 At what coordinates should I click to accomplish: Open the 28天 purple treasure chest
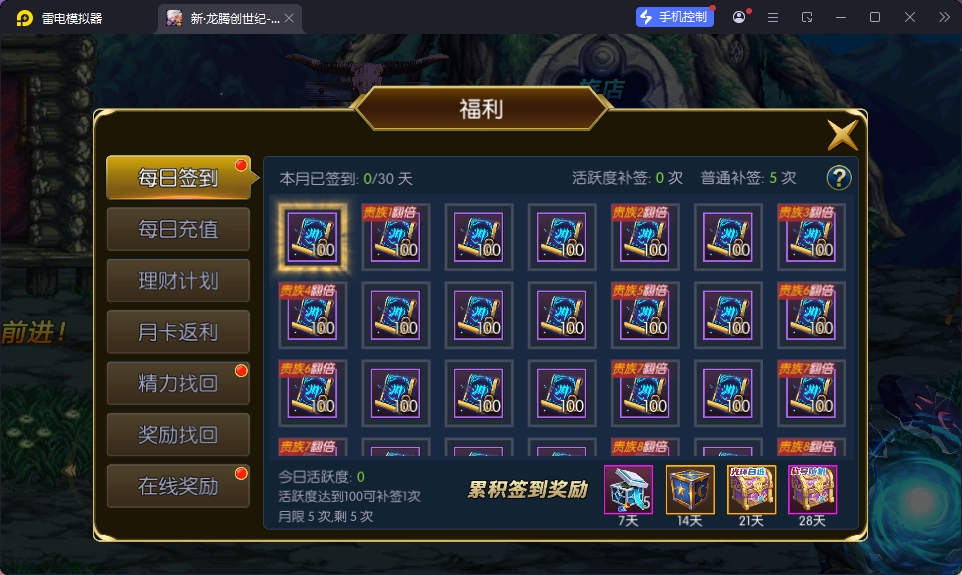pos(812,489)
